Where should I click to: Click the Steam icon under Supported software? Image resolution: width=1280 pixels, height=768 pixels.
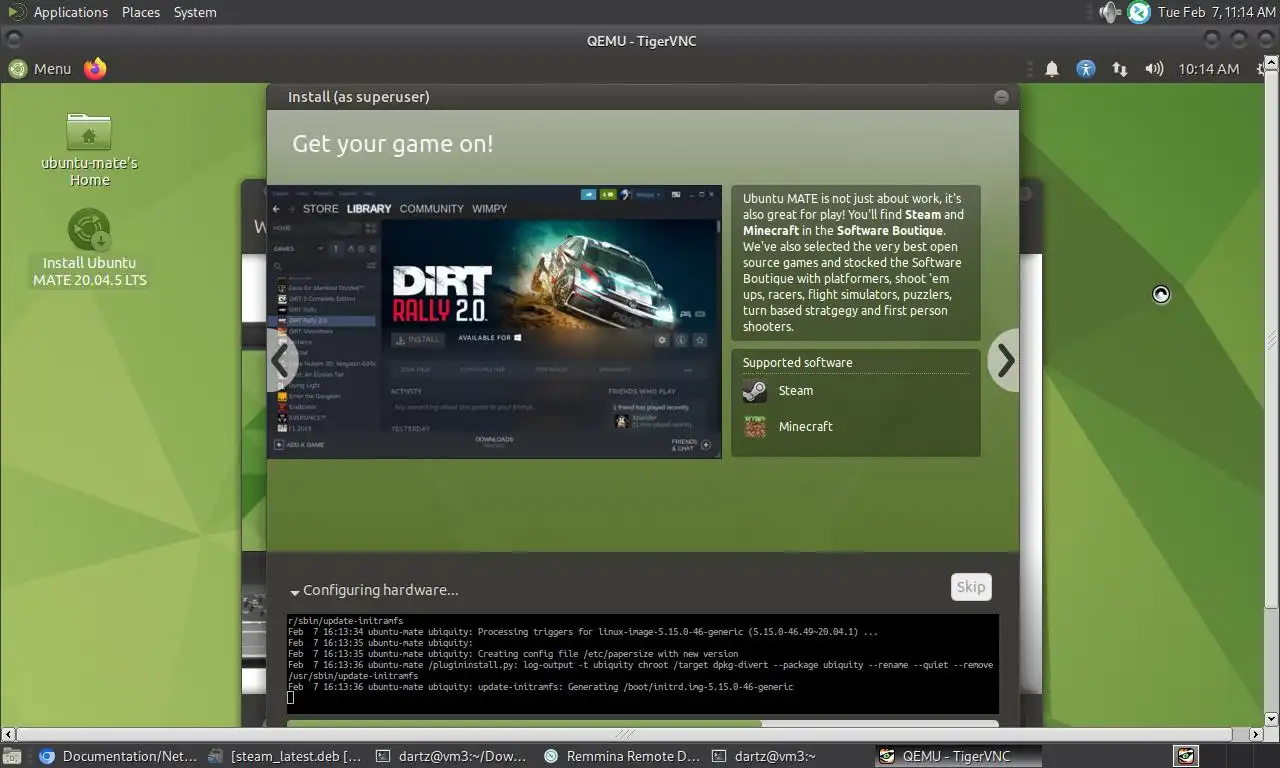tap(755, 391)
